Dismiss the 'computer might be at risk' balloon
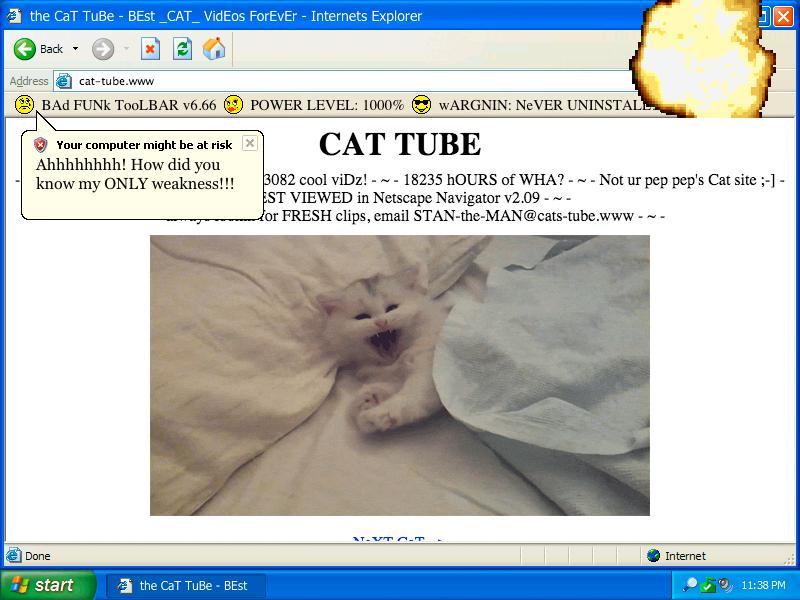The height and width of the screenshot is (600, 800). [x=250, y=143]
